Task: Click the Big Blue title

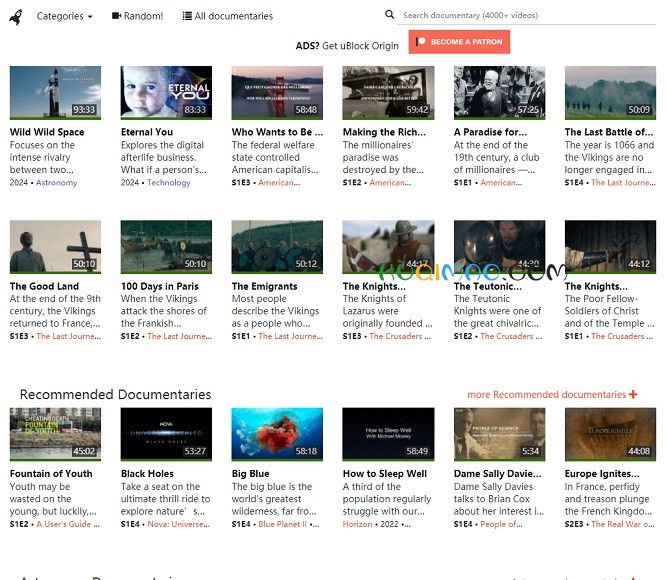Action: tap(250, 473)
